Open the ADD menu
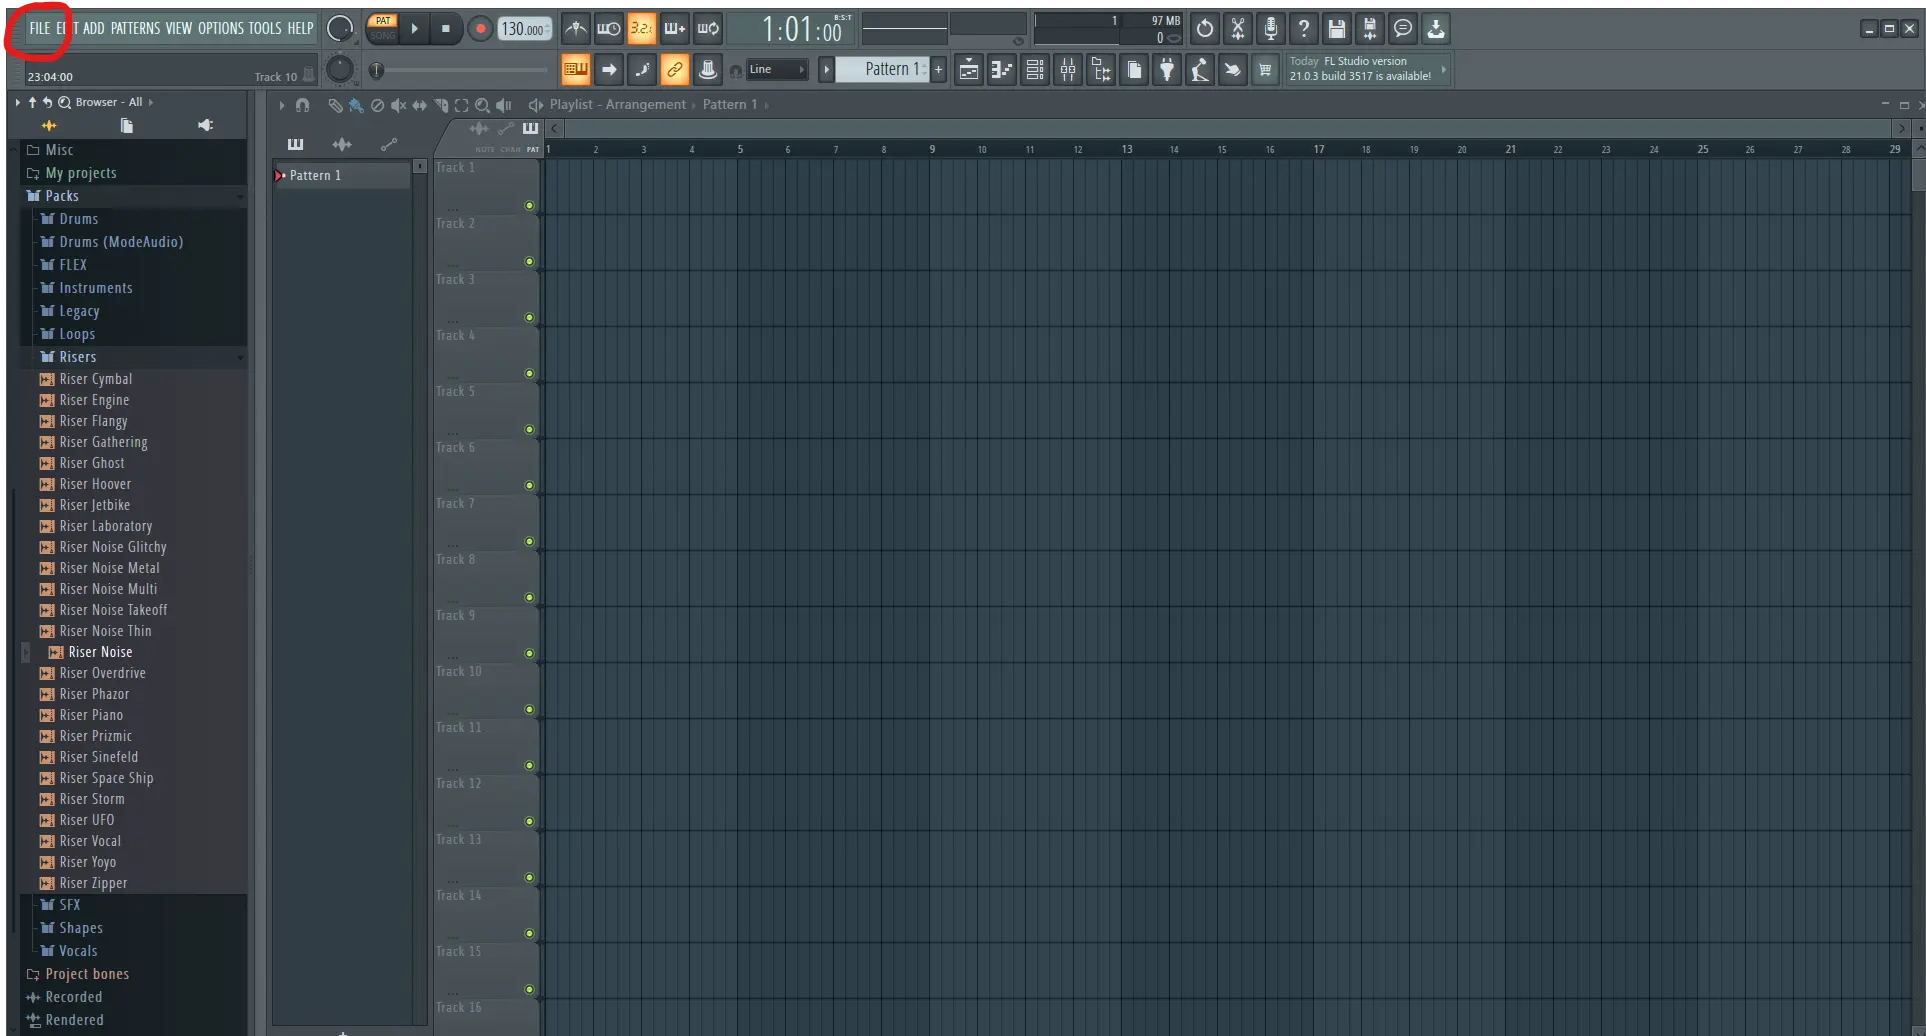Viewport: 1926px width, 1036px height. coord(93,28)
